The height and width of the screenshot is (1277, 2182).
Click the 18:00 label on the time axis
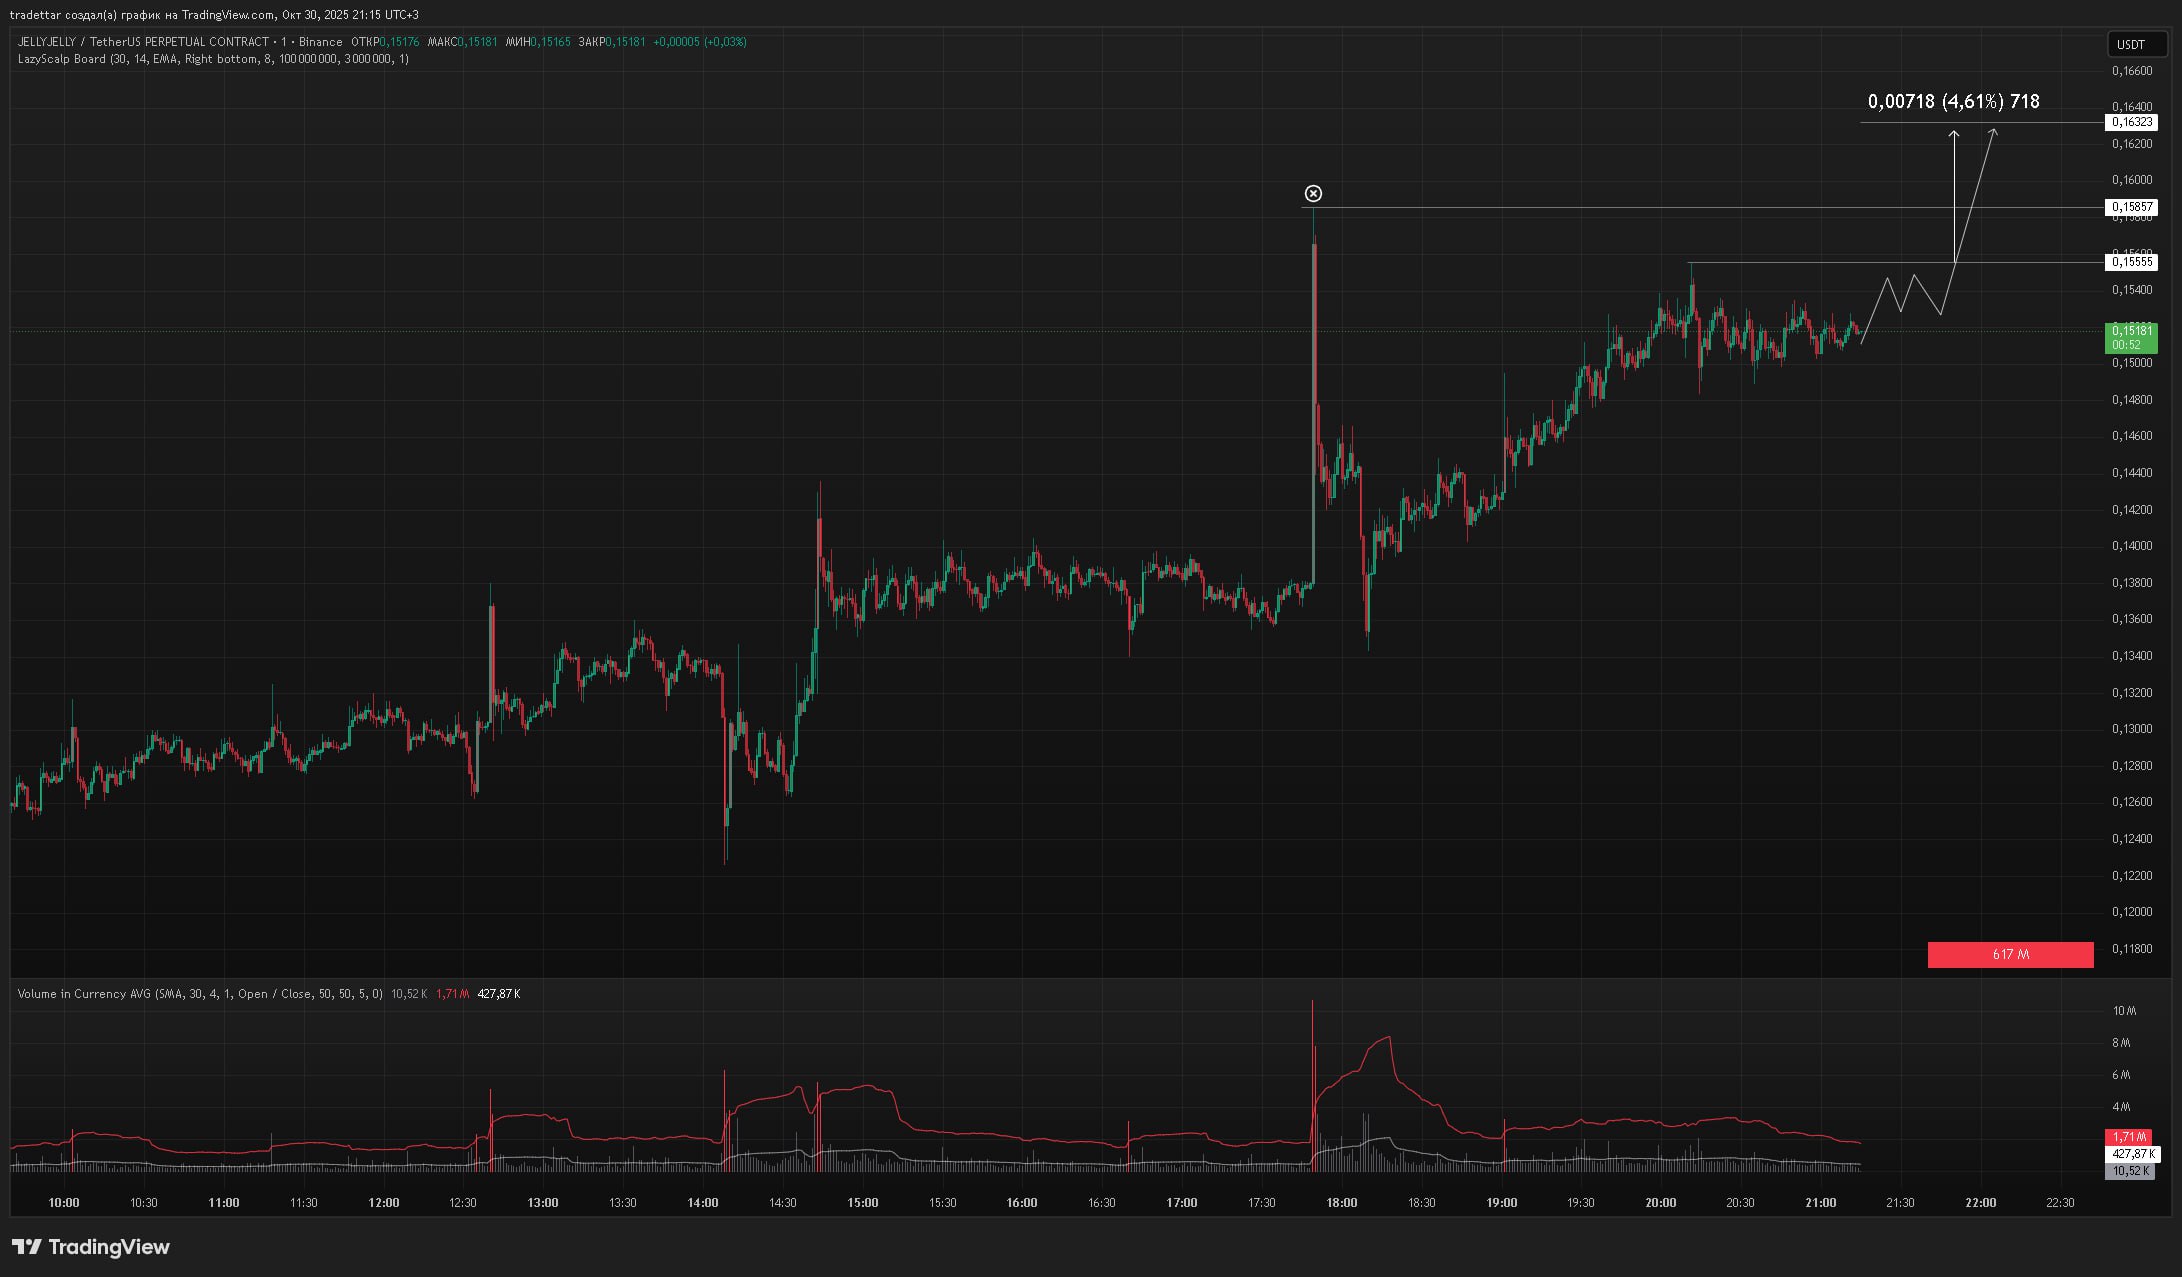tap(1341, 1203)
